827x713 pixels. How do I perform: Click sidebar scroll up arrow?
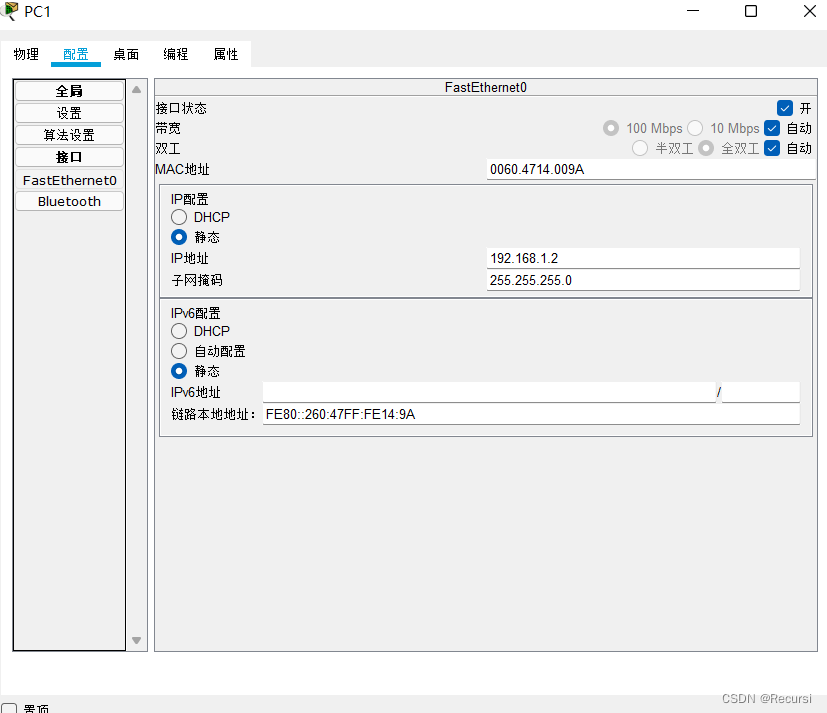coord(137,90)
